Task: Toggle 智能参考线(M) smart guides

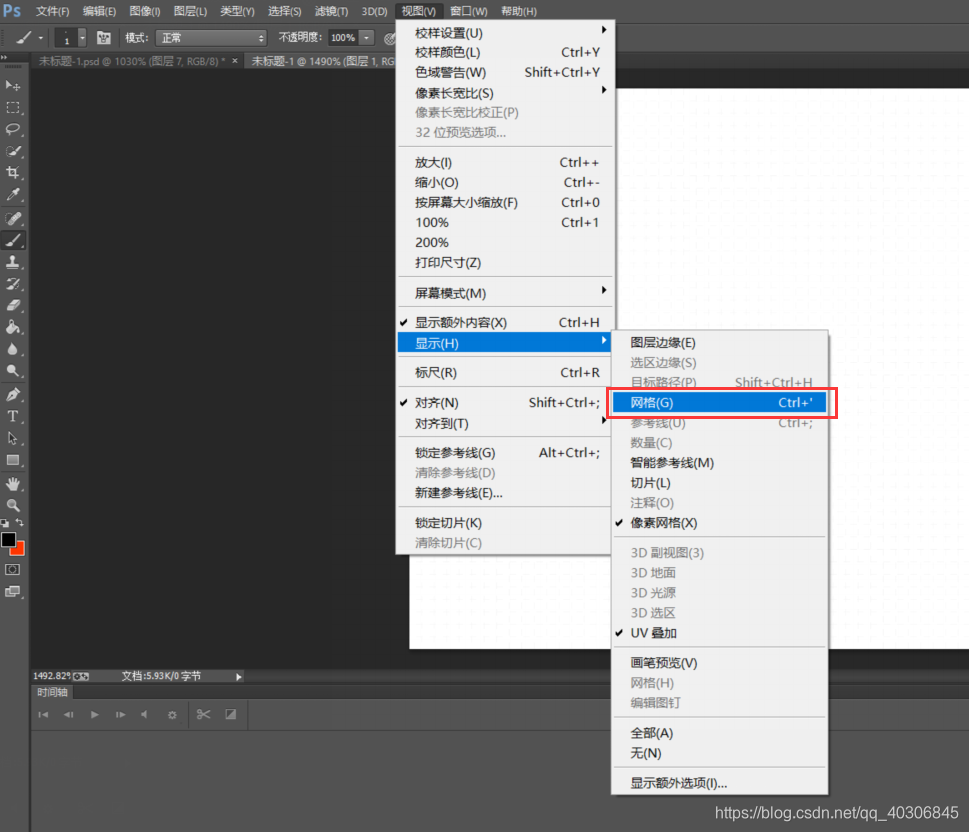Action: point(719,463)
